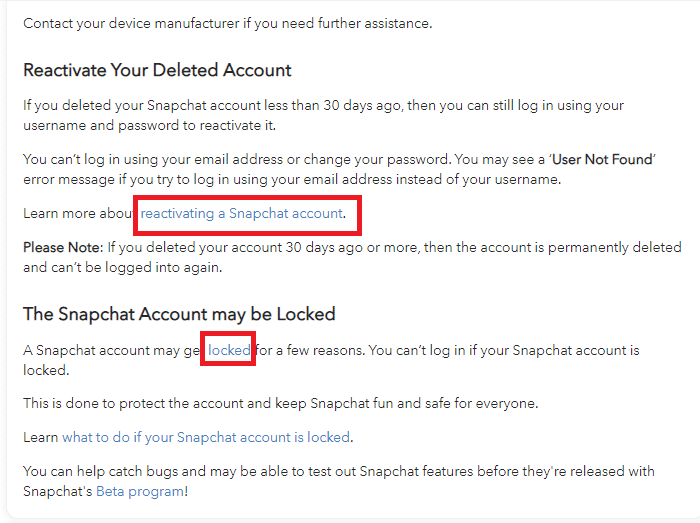Click the 'Contact your device manufacturer' sentence

point(227,22)
